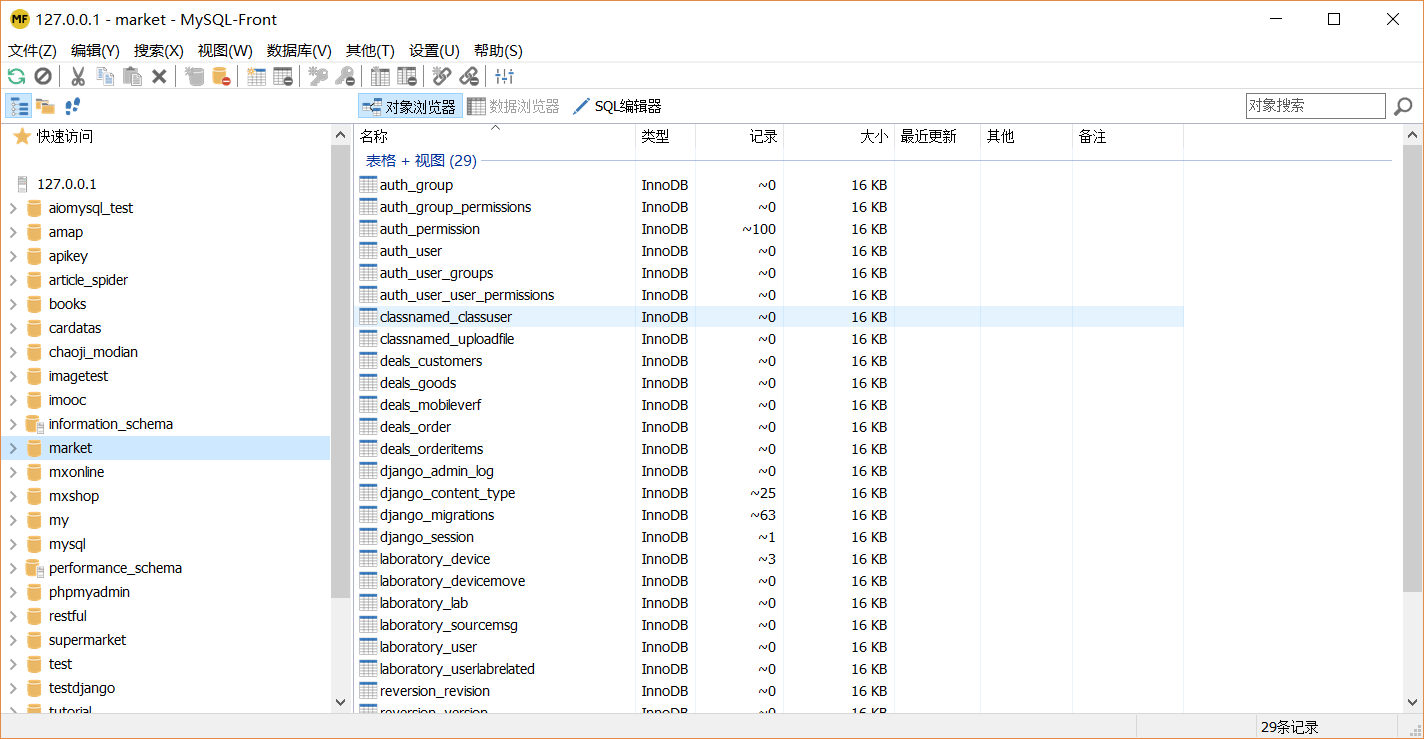The image size is (1424, 739).
Task: Click the Delete X icon
Action: pos(159,76)
